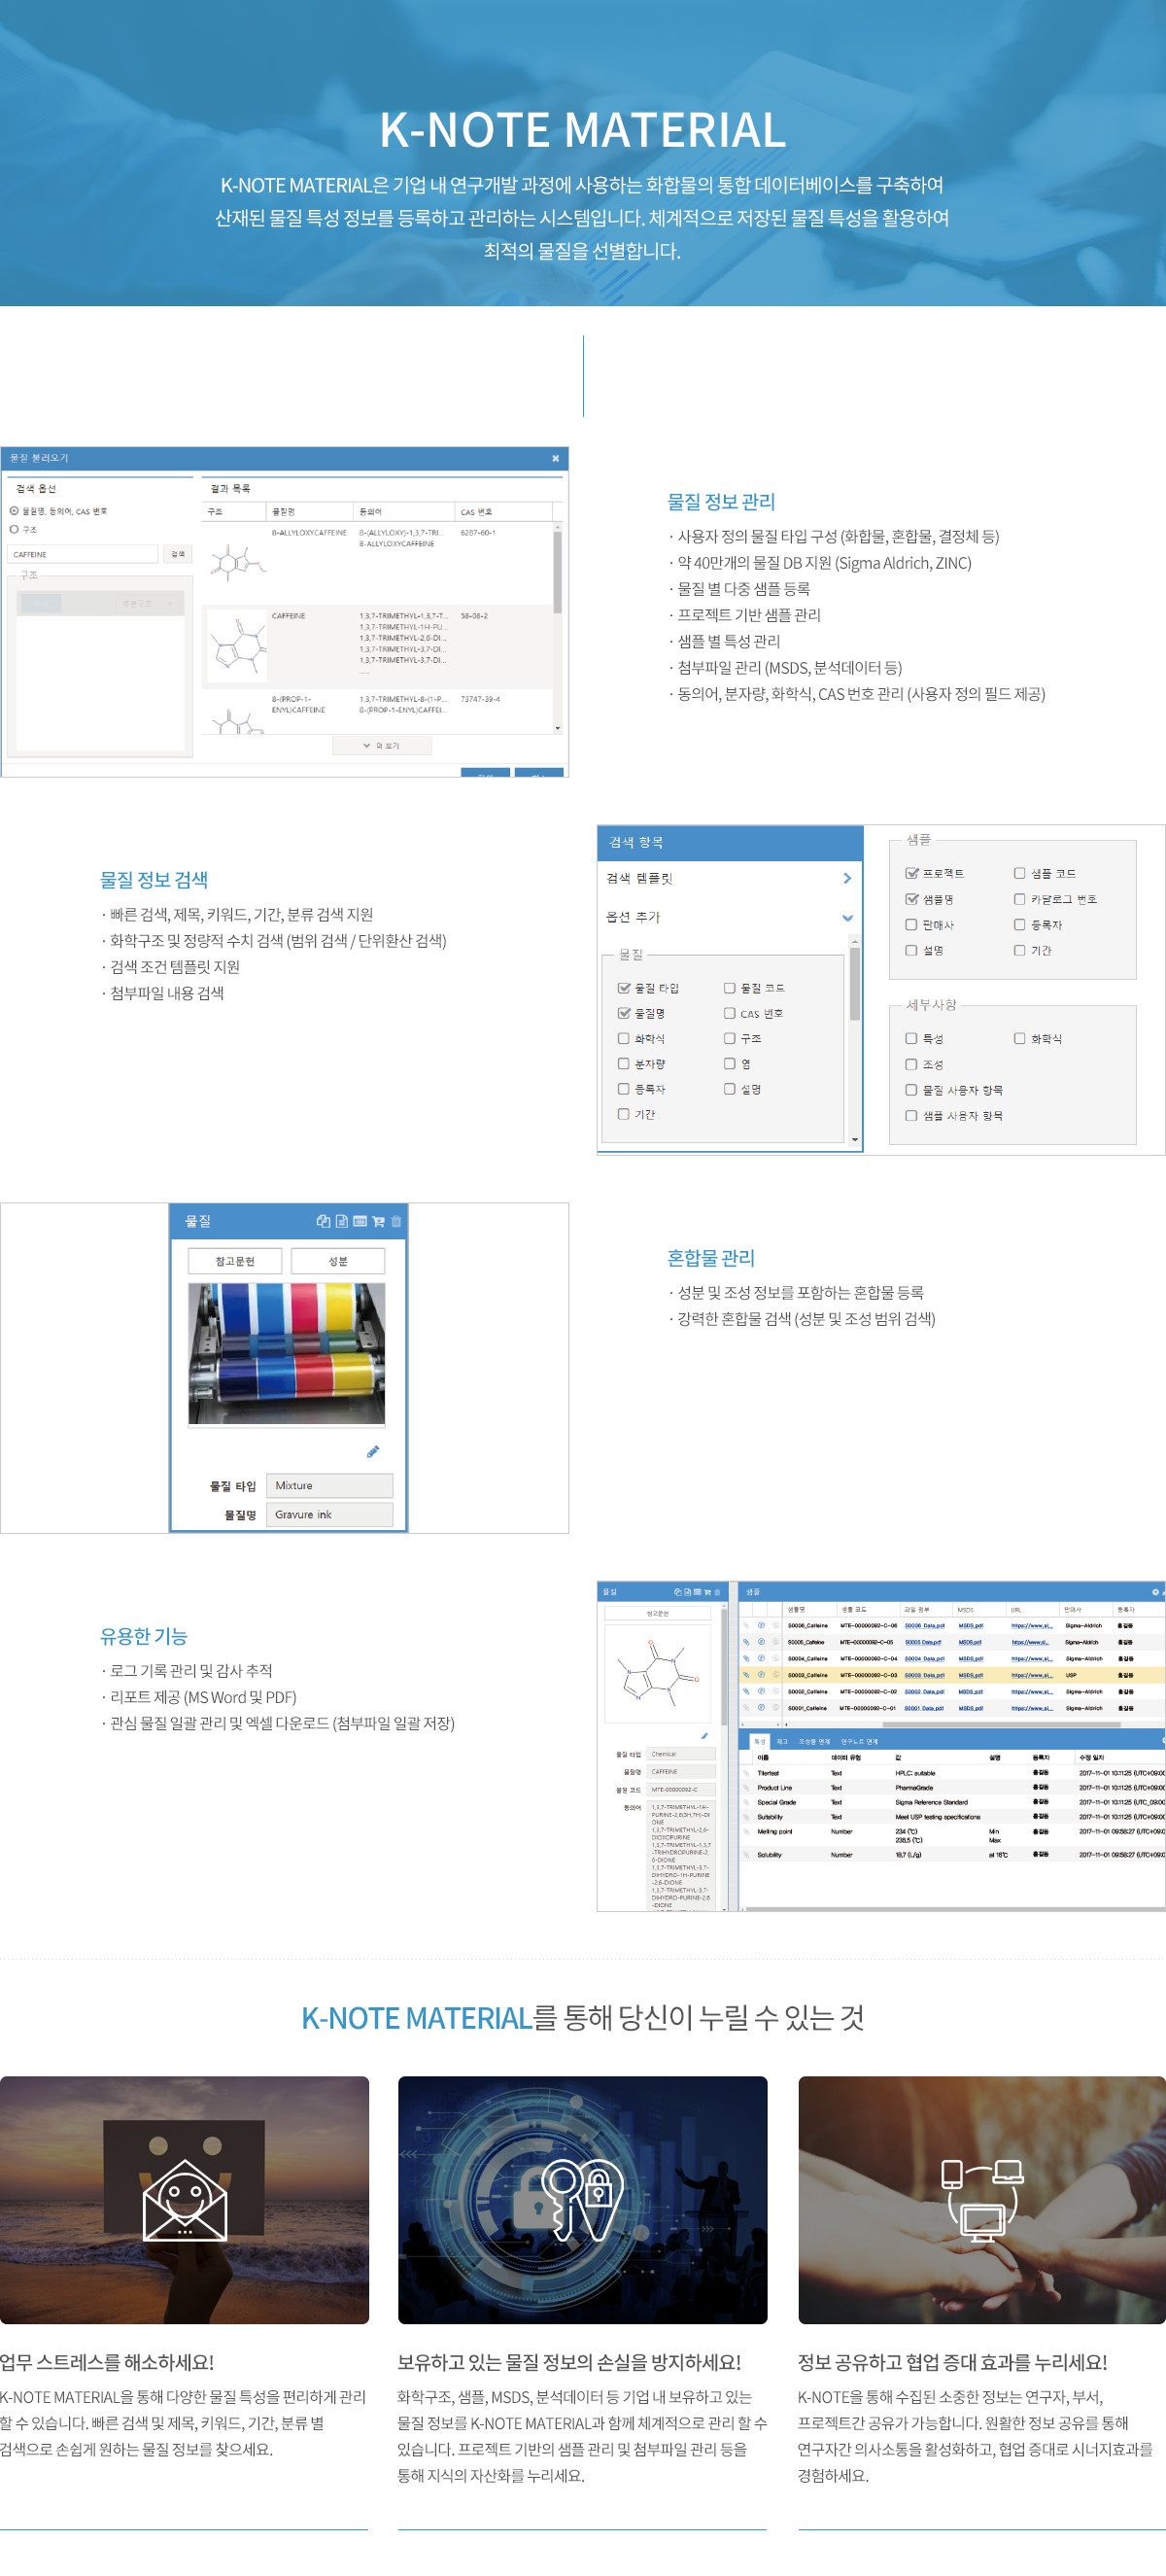The image size is (1166, 2576).
Task: Click the trash icon in Mixture 물질 header
Action: click(396, 1221)
